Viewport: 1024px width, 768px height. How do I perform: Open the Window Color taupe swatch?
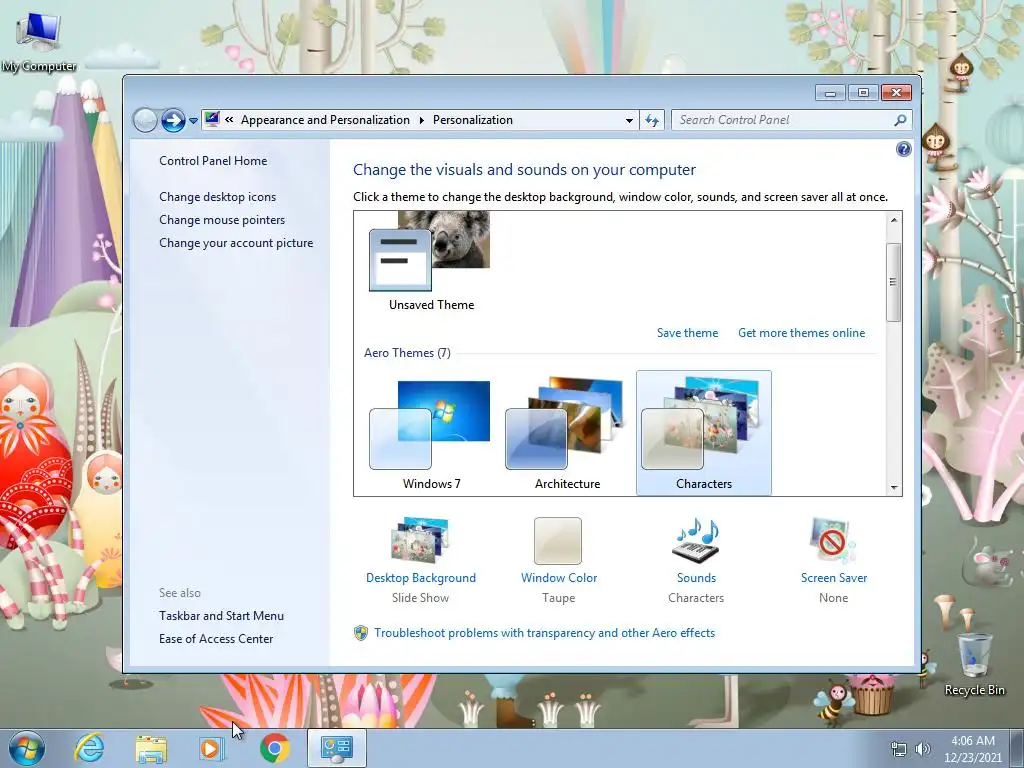click(558, 541)
